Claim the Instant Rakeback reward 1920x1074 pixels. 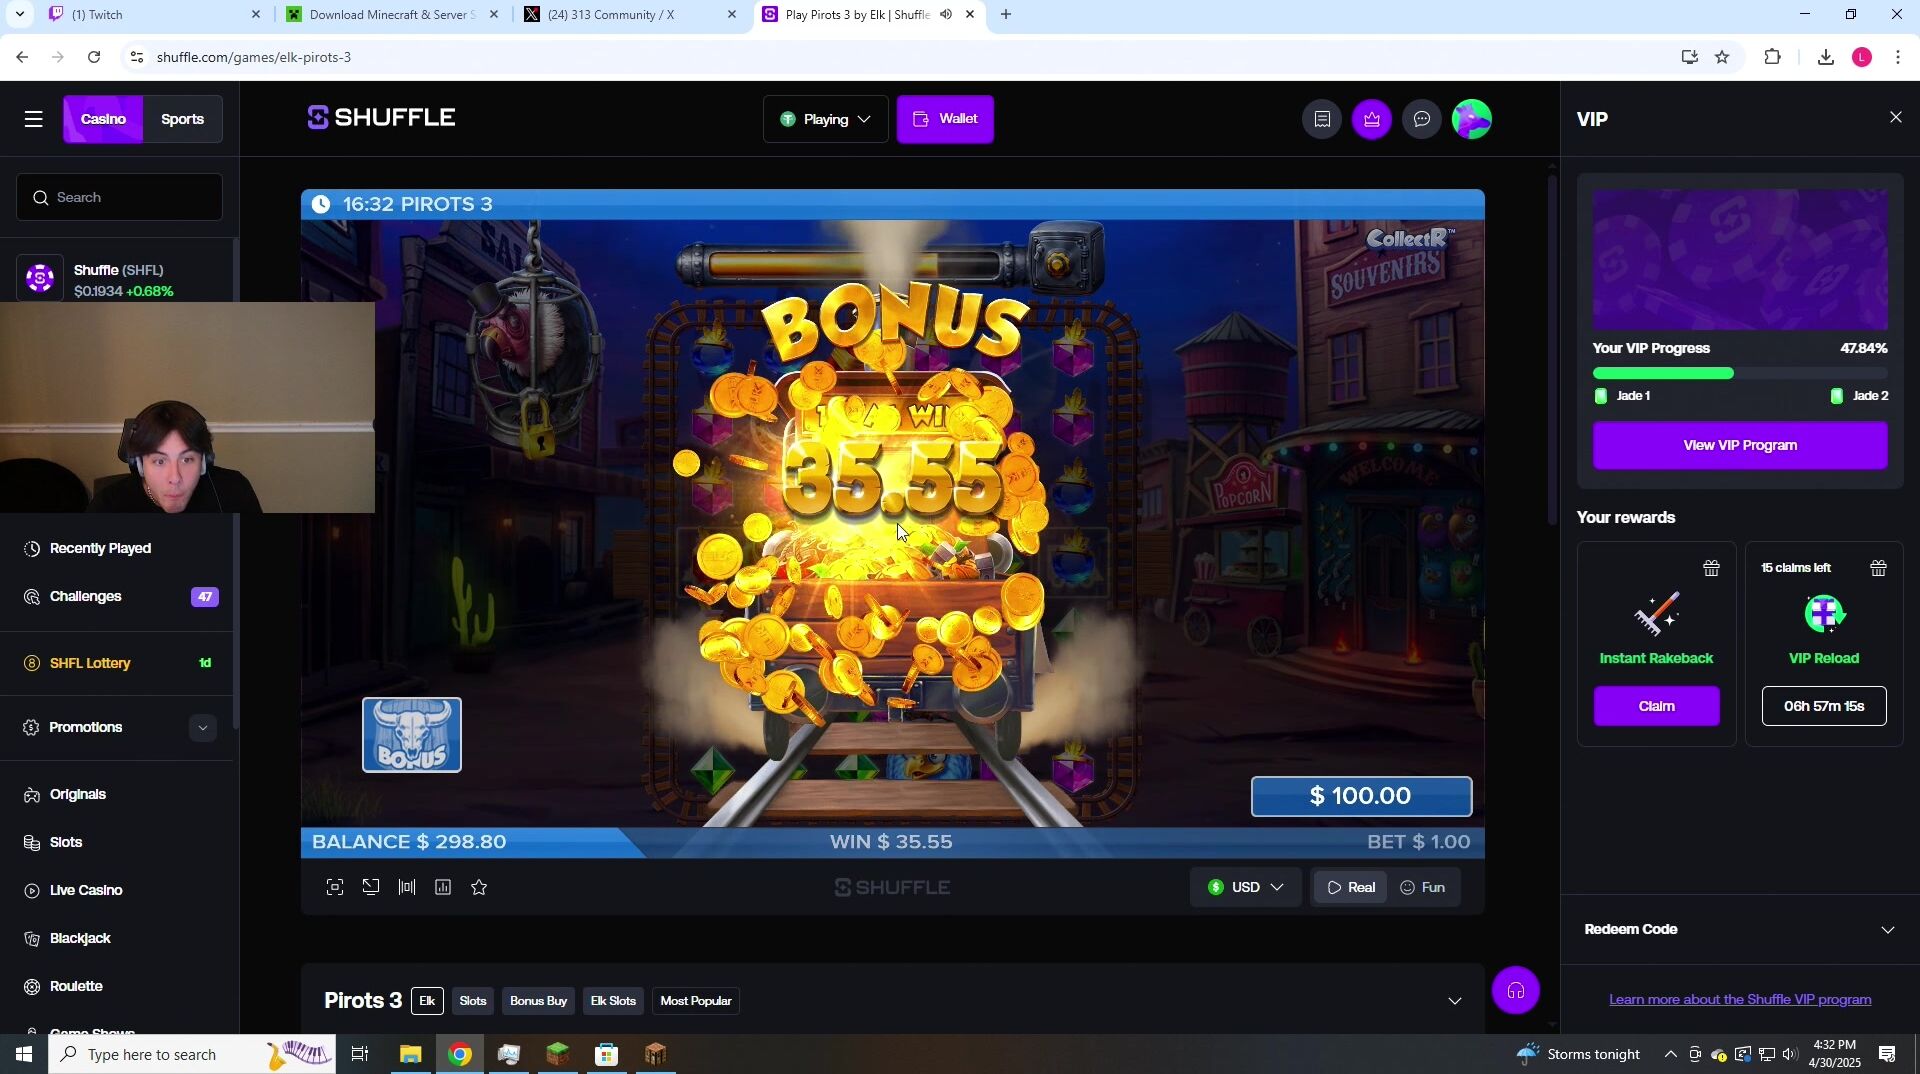1656,707
